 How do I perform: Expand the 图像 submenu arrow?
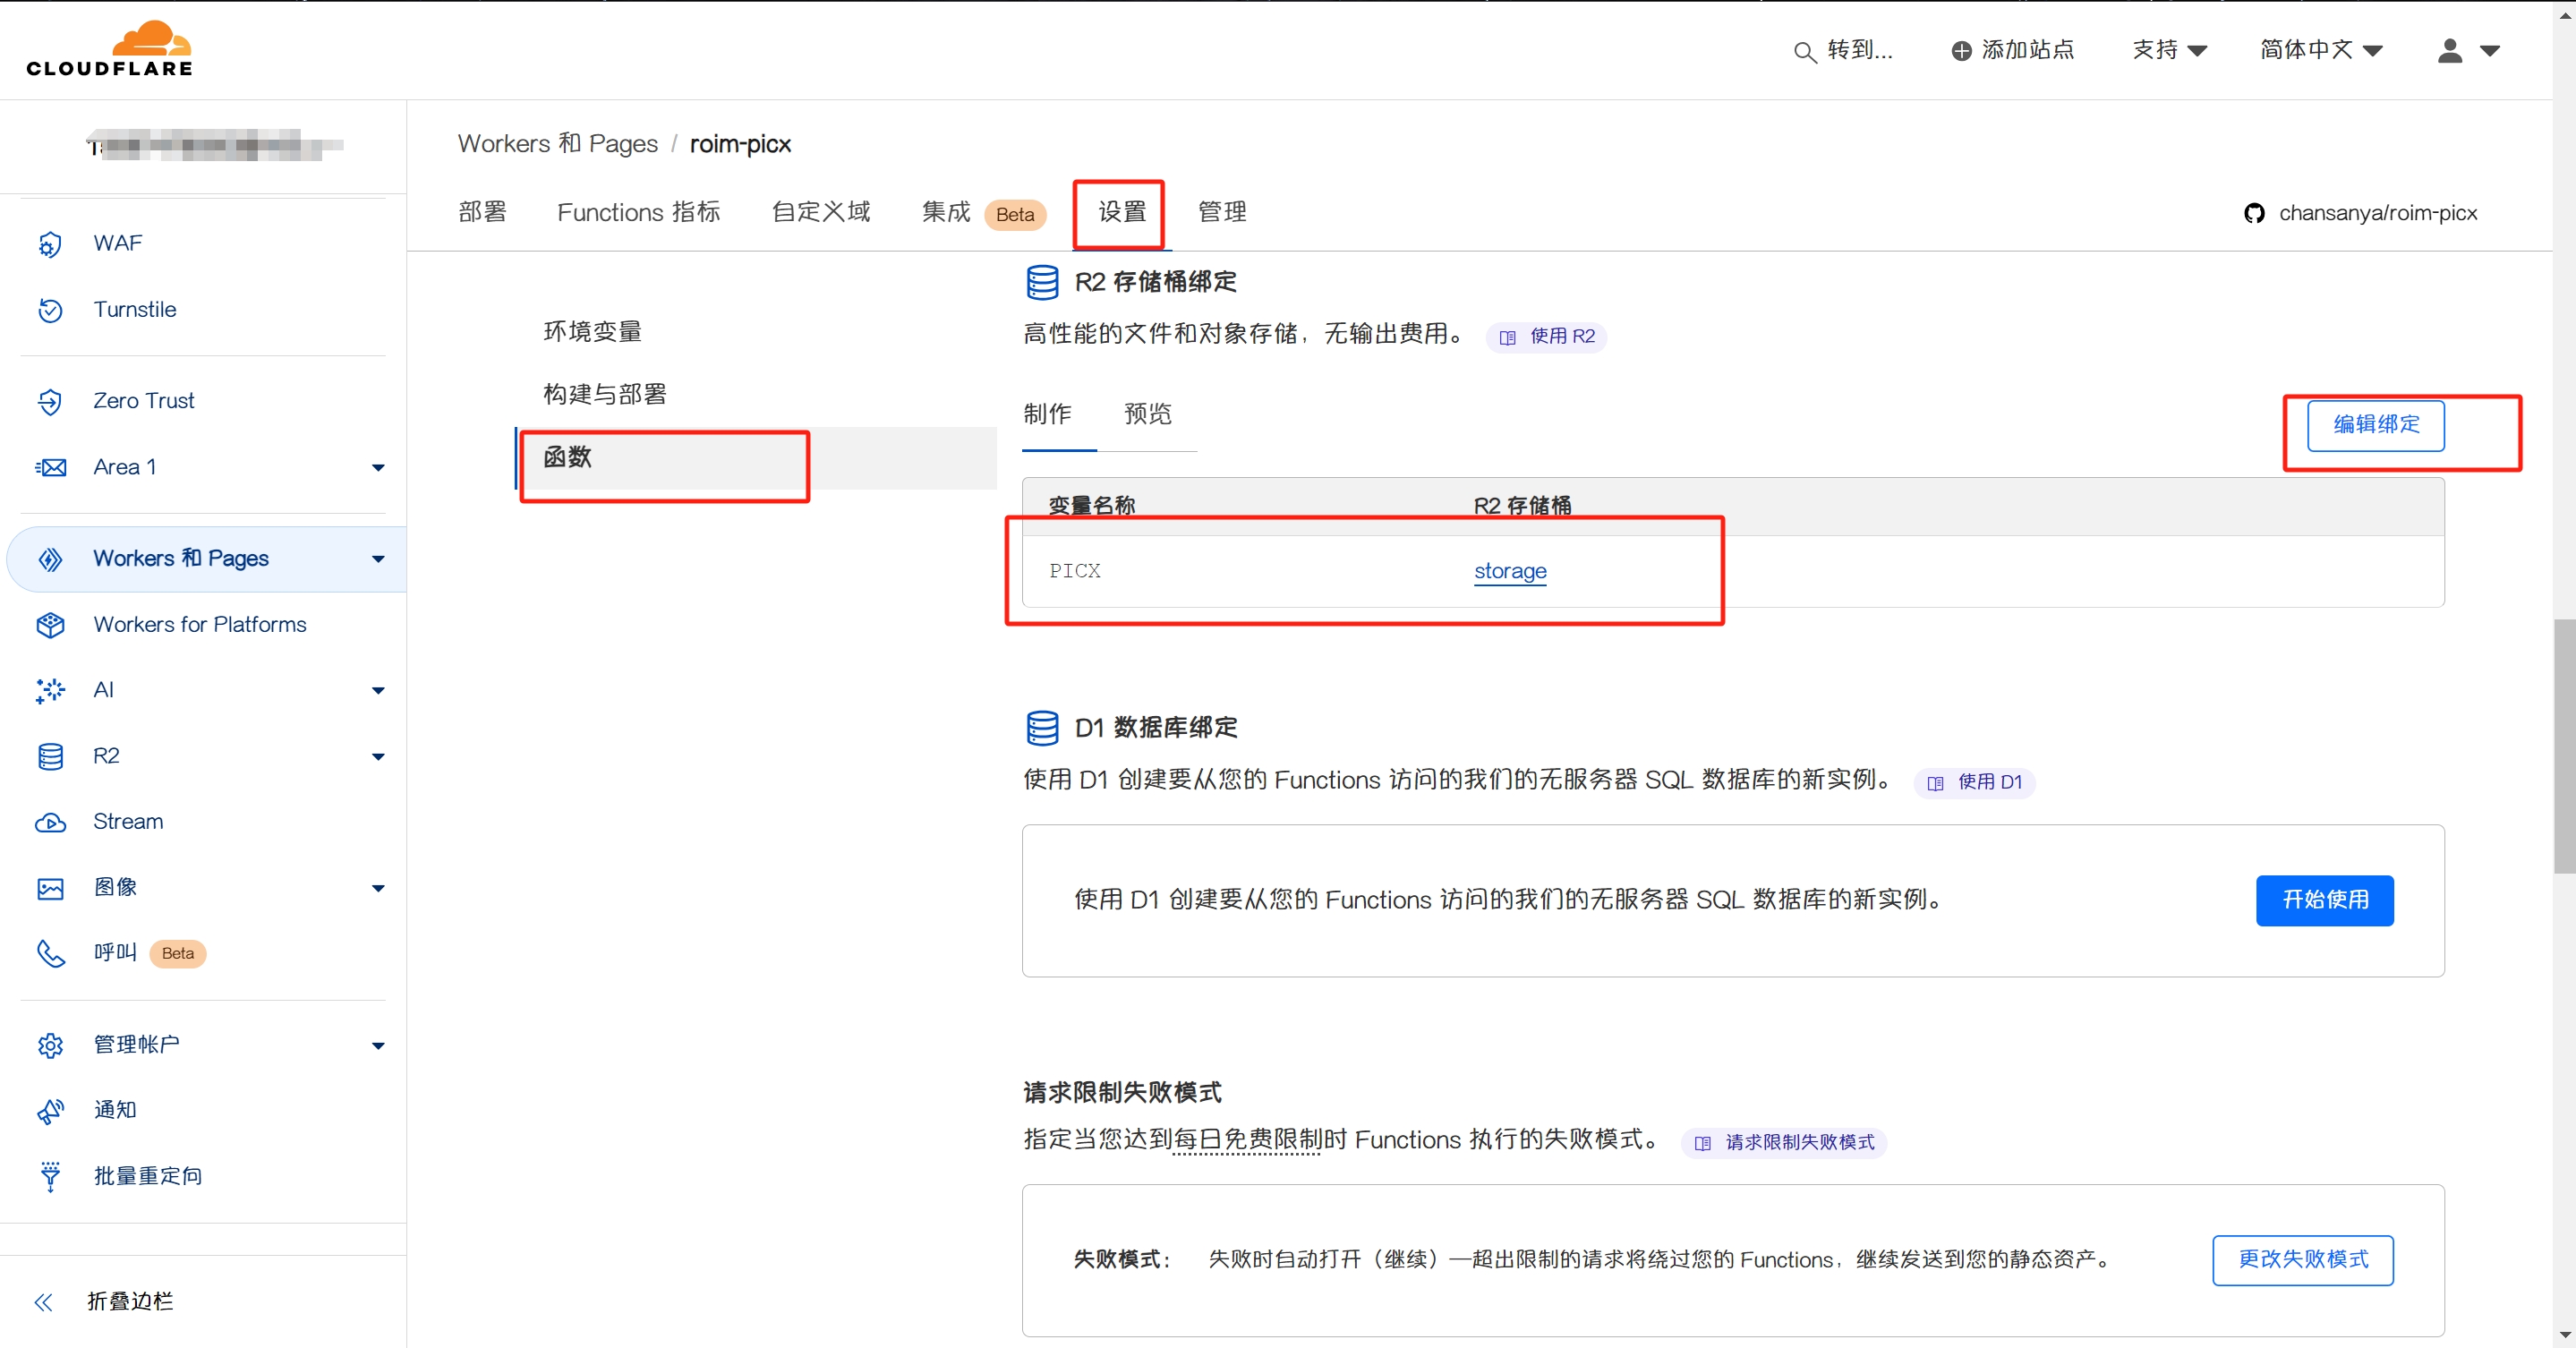pos(378,889)
